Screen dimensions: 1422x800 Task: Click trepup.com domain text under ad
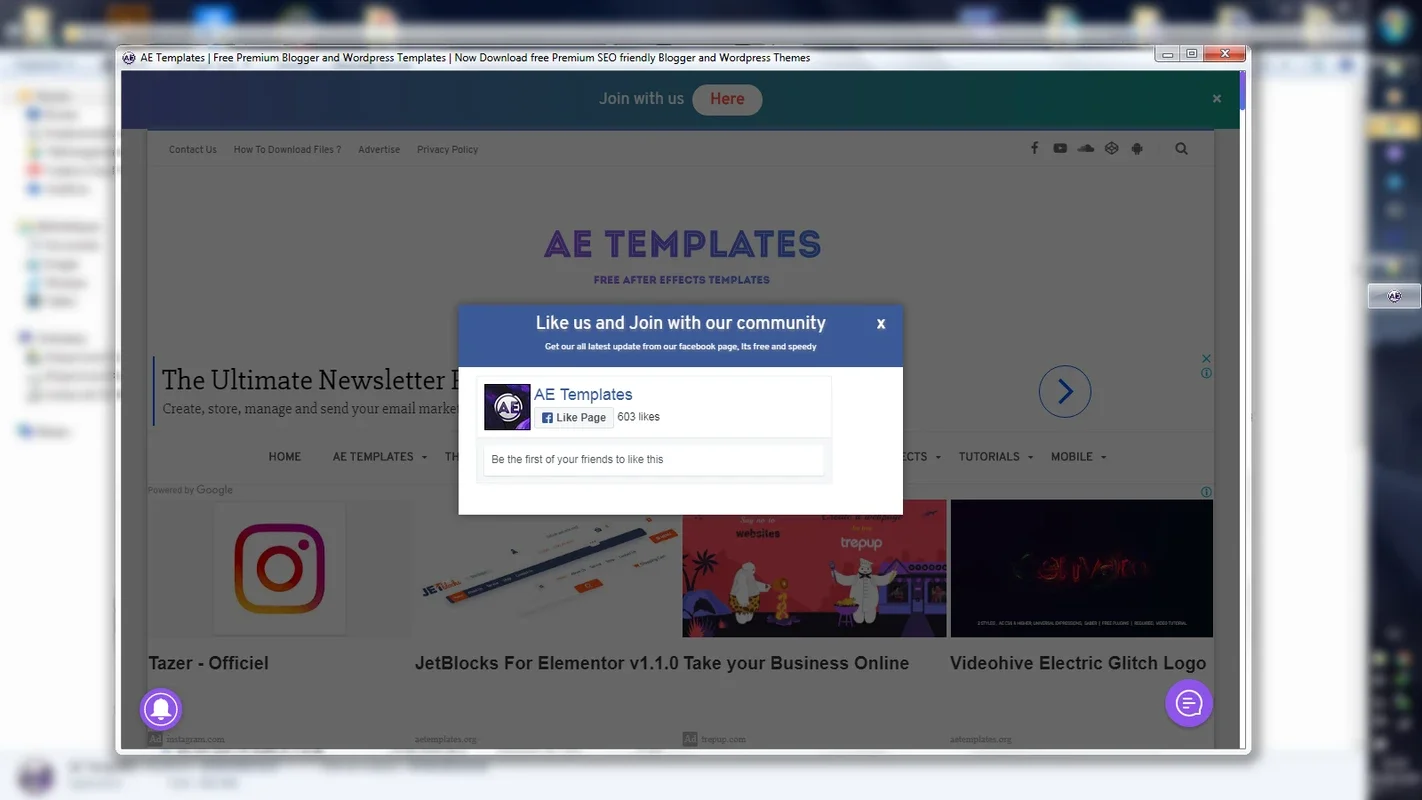coord(722,740)
